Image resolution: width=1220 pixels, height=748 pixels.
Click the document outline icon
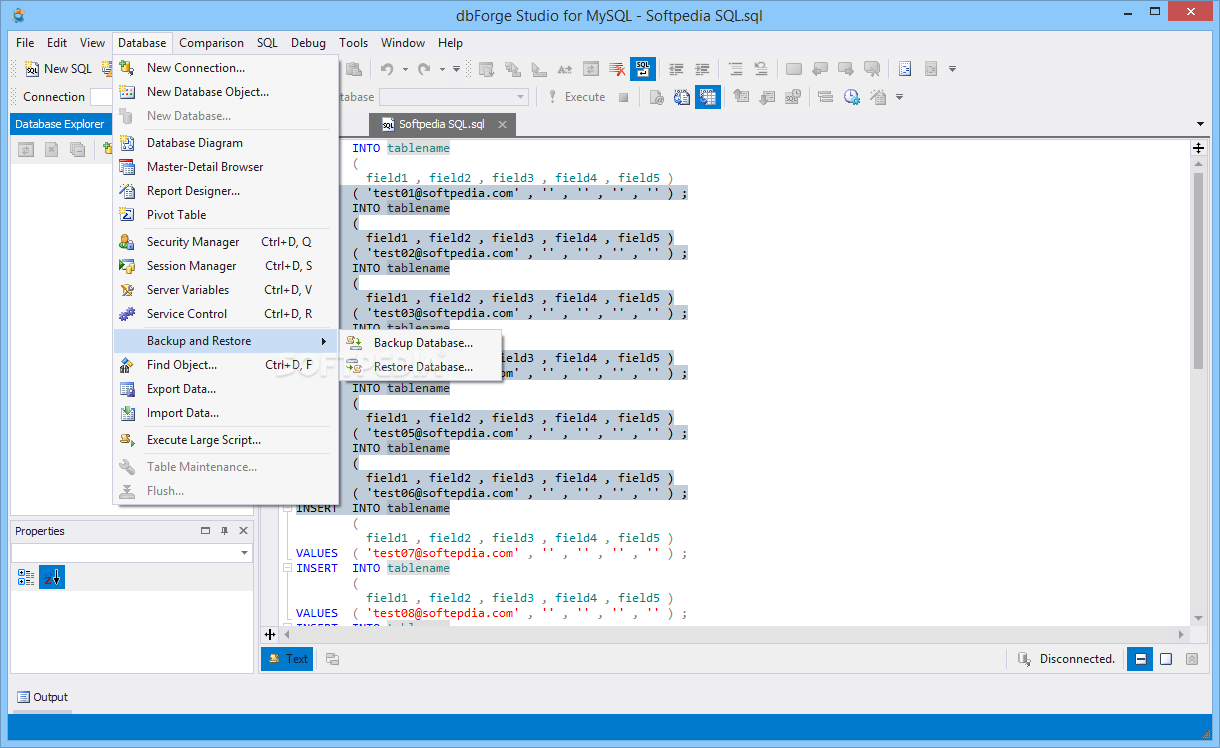click(x=905, y=69)
